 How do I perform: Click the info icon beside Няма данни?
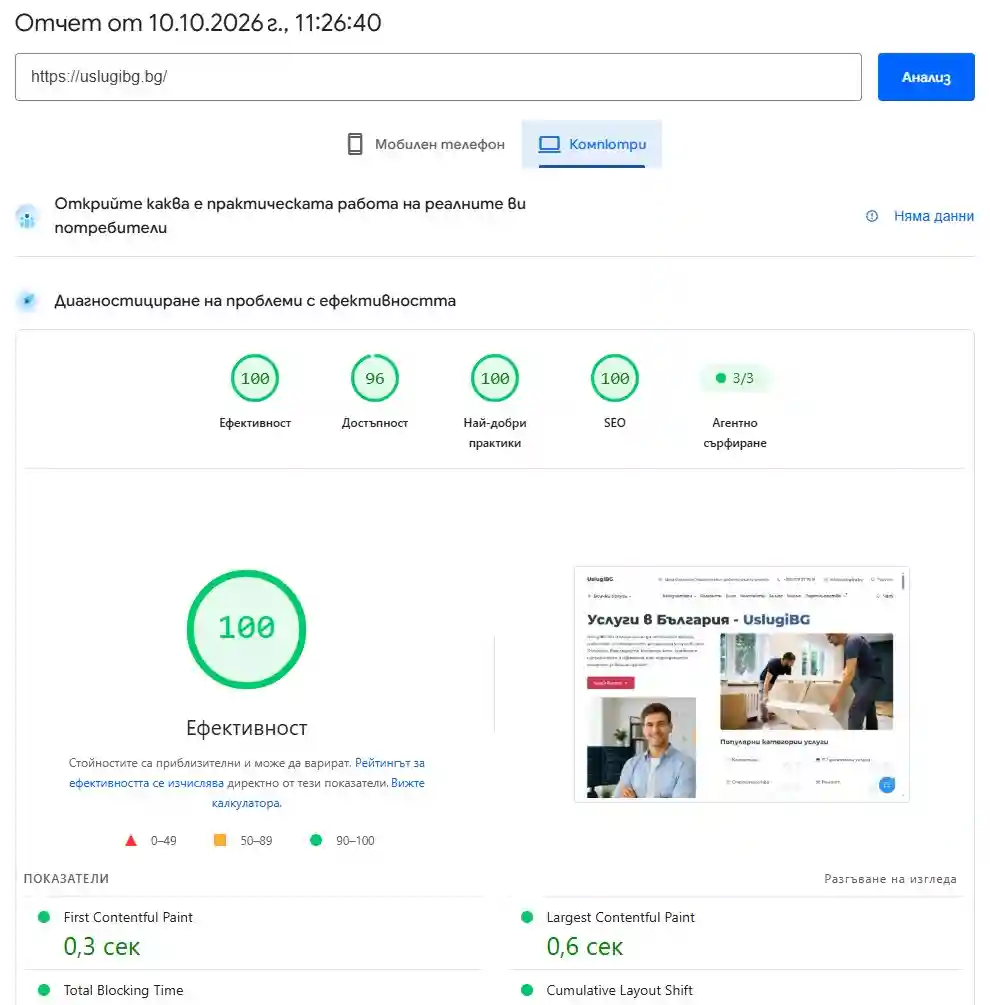[x=871, y=216]
